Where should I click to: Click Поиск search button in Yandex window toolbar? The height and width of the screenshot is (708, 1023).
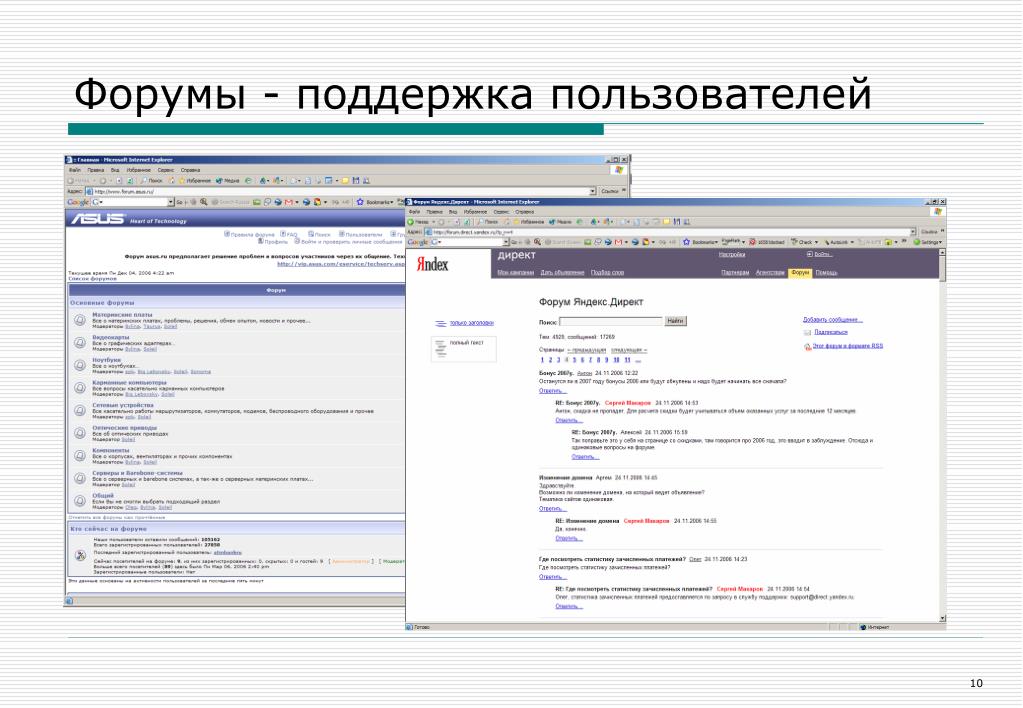pyautogui.click(x=488, y=222)
